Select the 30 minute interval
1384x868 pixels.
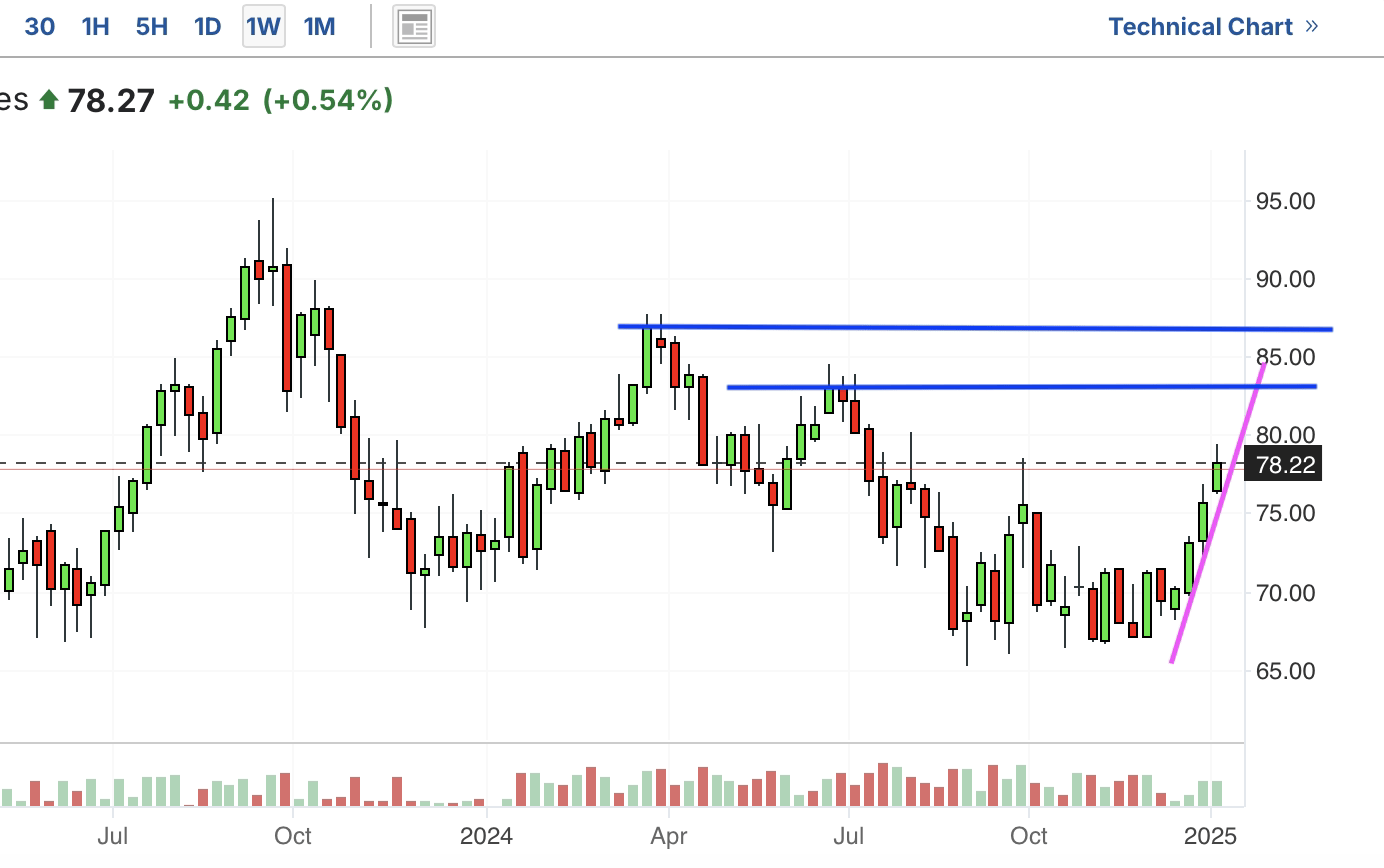pos(39,27)
